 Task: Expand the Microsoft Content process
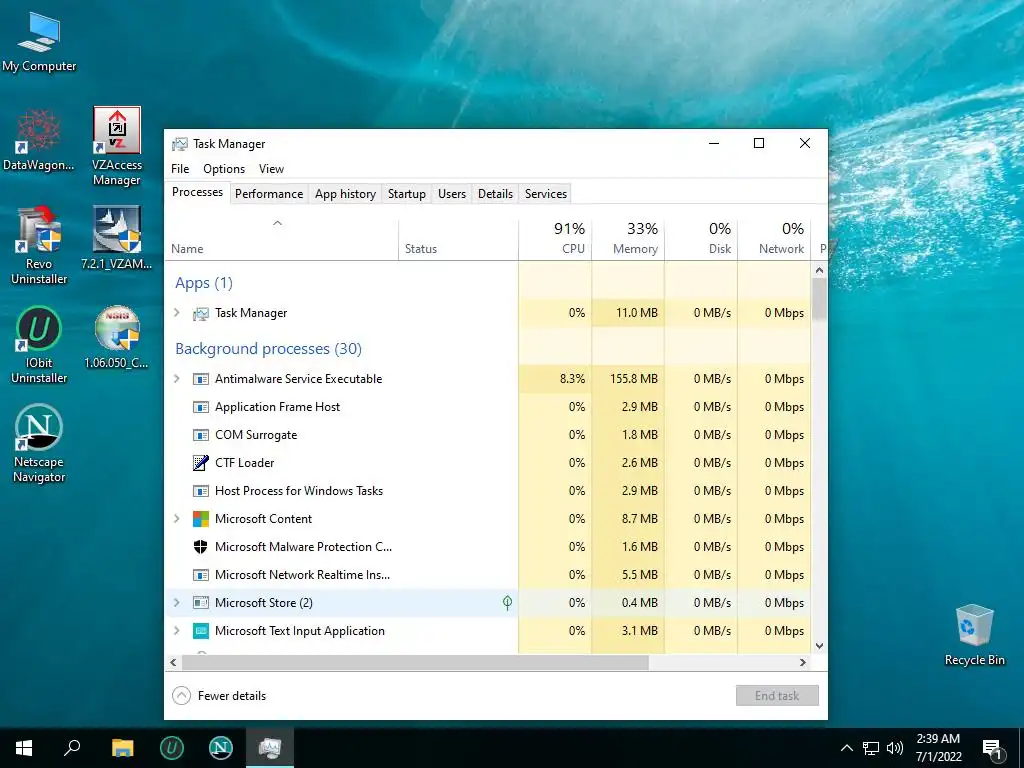pyautogui.click(x=177, y=519)
